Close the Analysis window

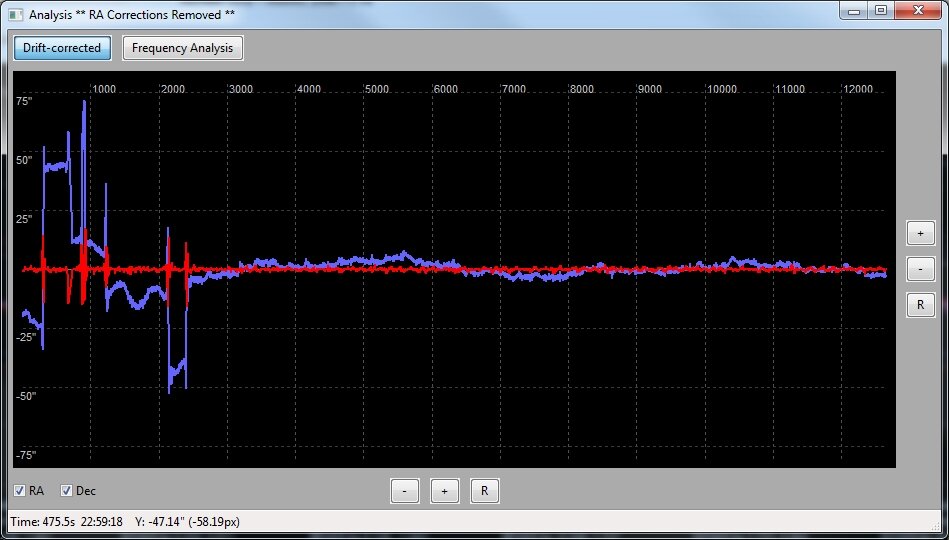pyautogui.click(x=919, y=11)
